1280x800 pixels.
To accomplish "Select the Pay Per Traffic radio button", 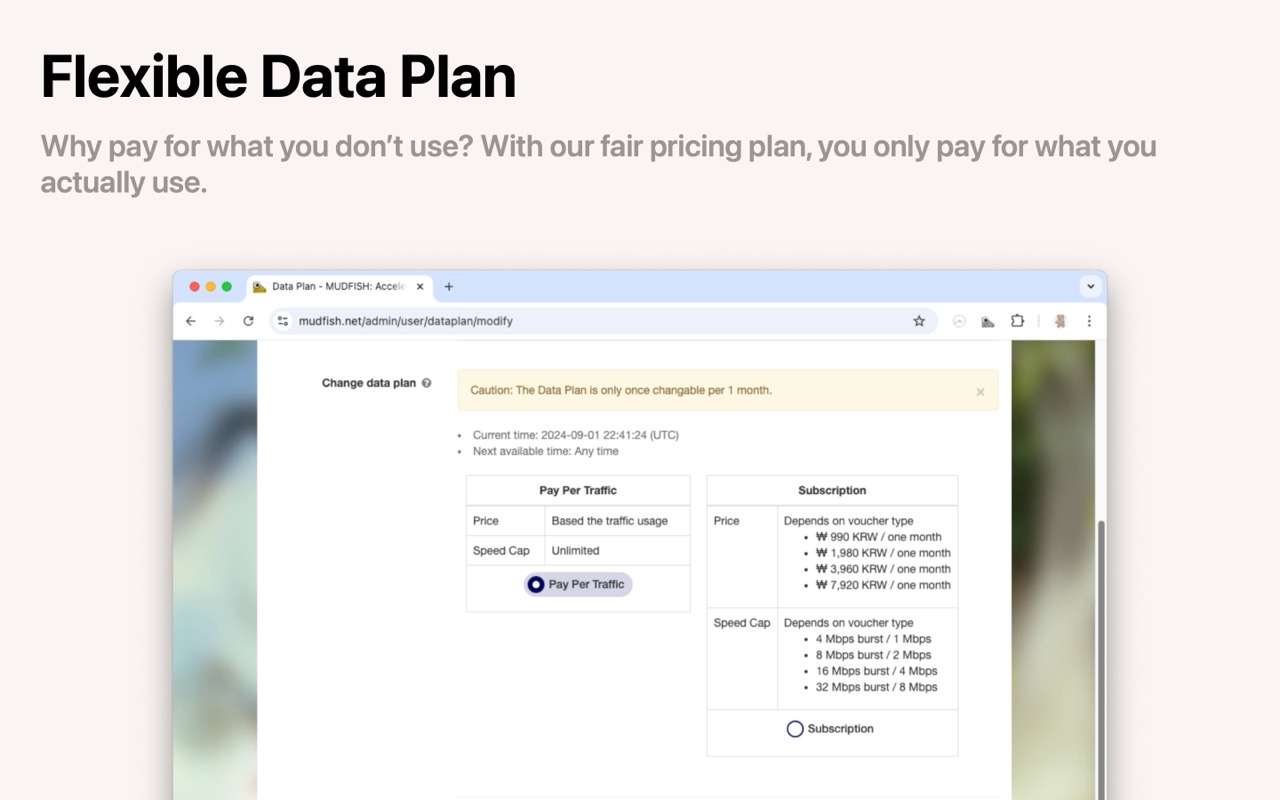I will click(536, 584).
